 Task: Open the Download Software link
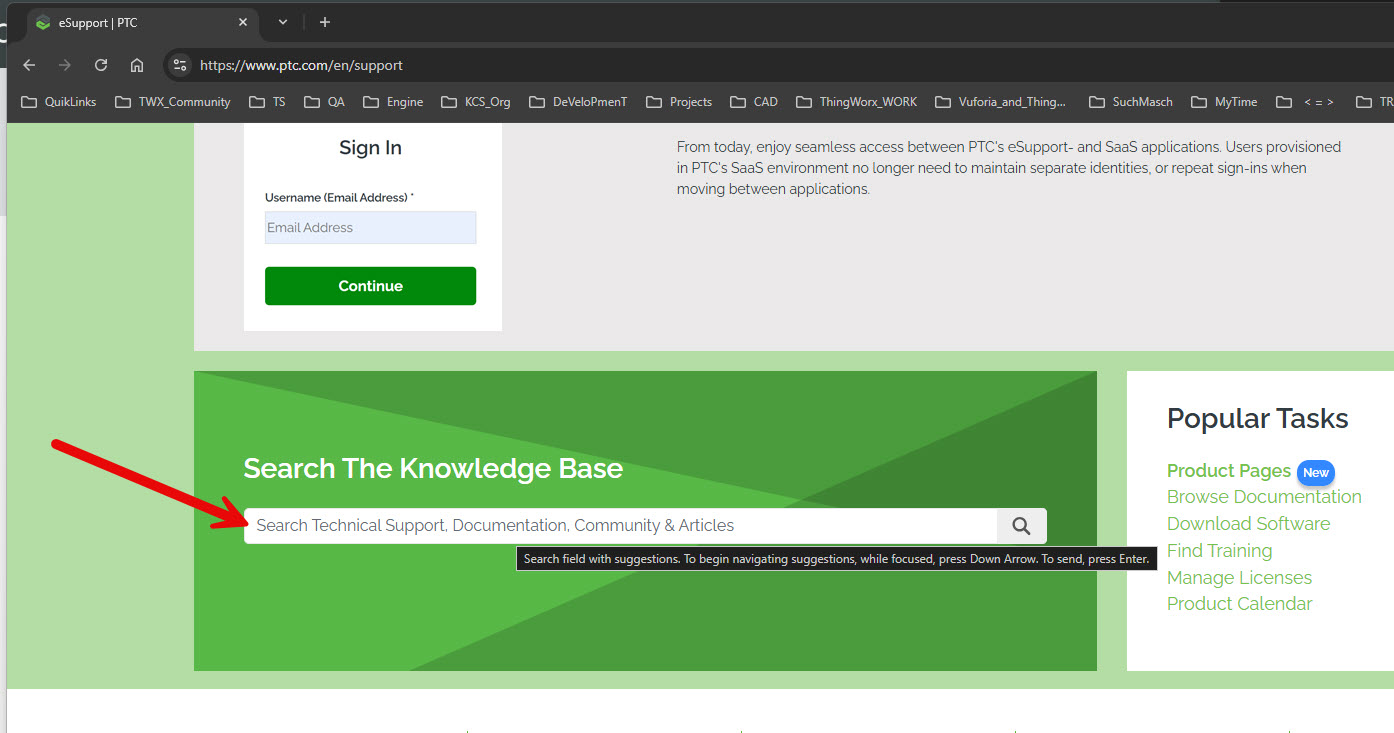1248,523
